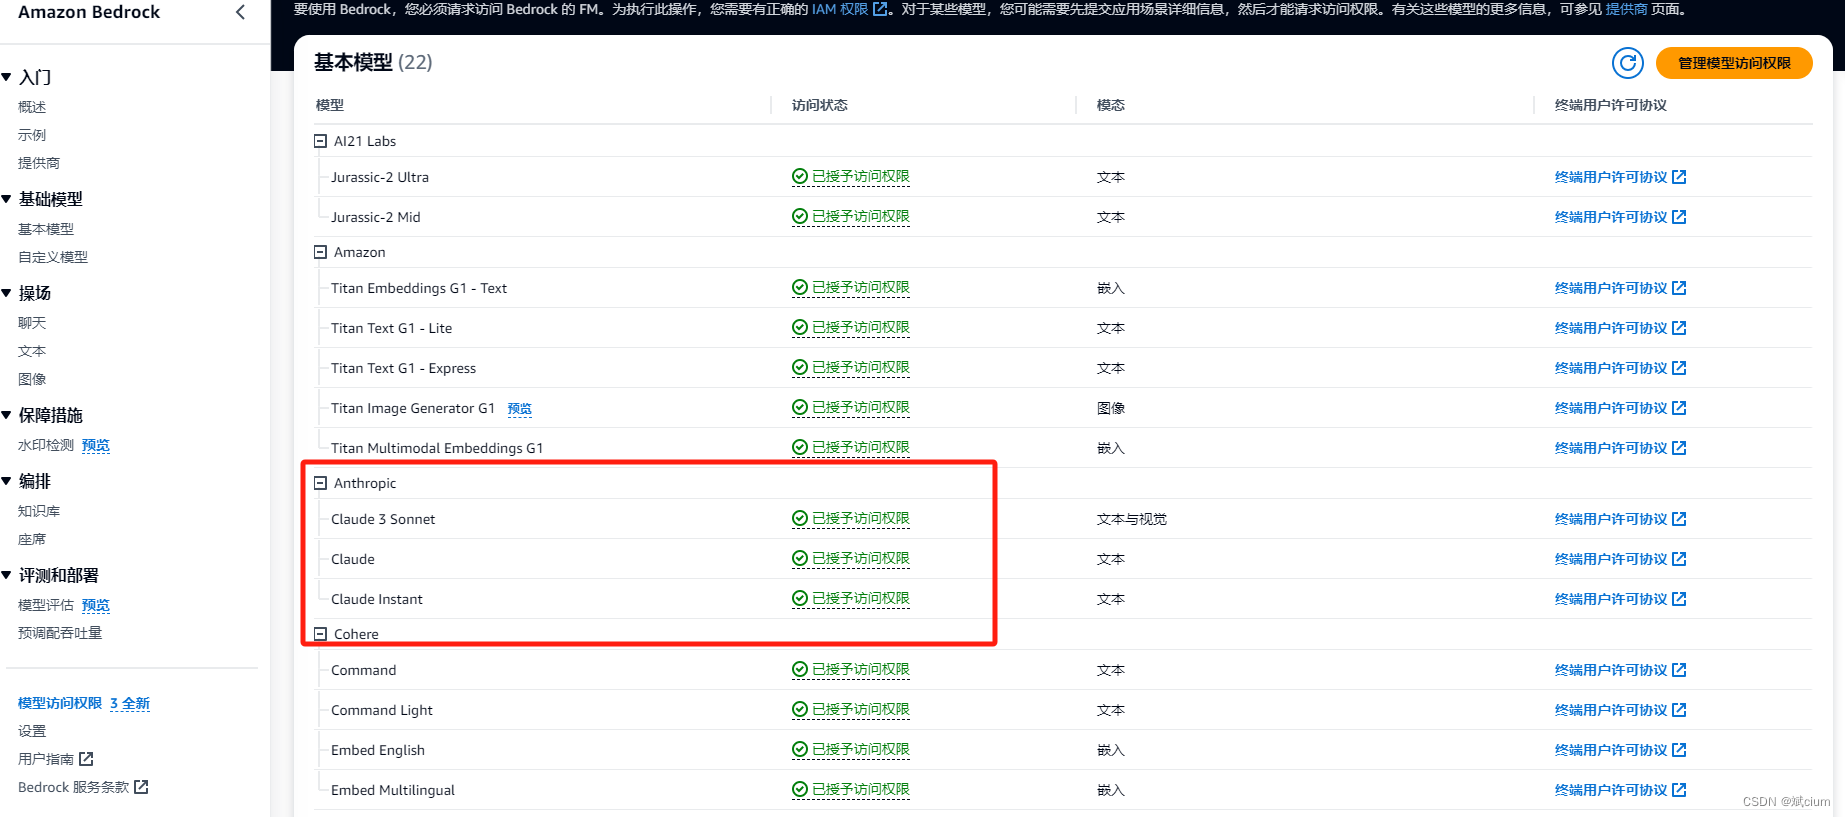Click 预览 link next to Titan Image Generator G1
The image size is (1845, 817).
tap(520, 408)
